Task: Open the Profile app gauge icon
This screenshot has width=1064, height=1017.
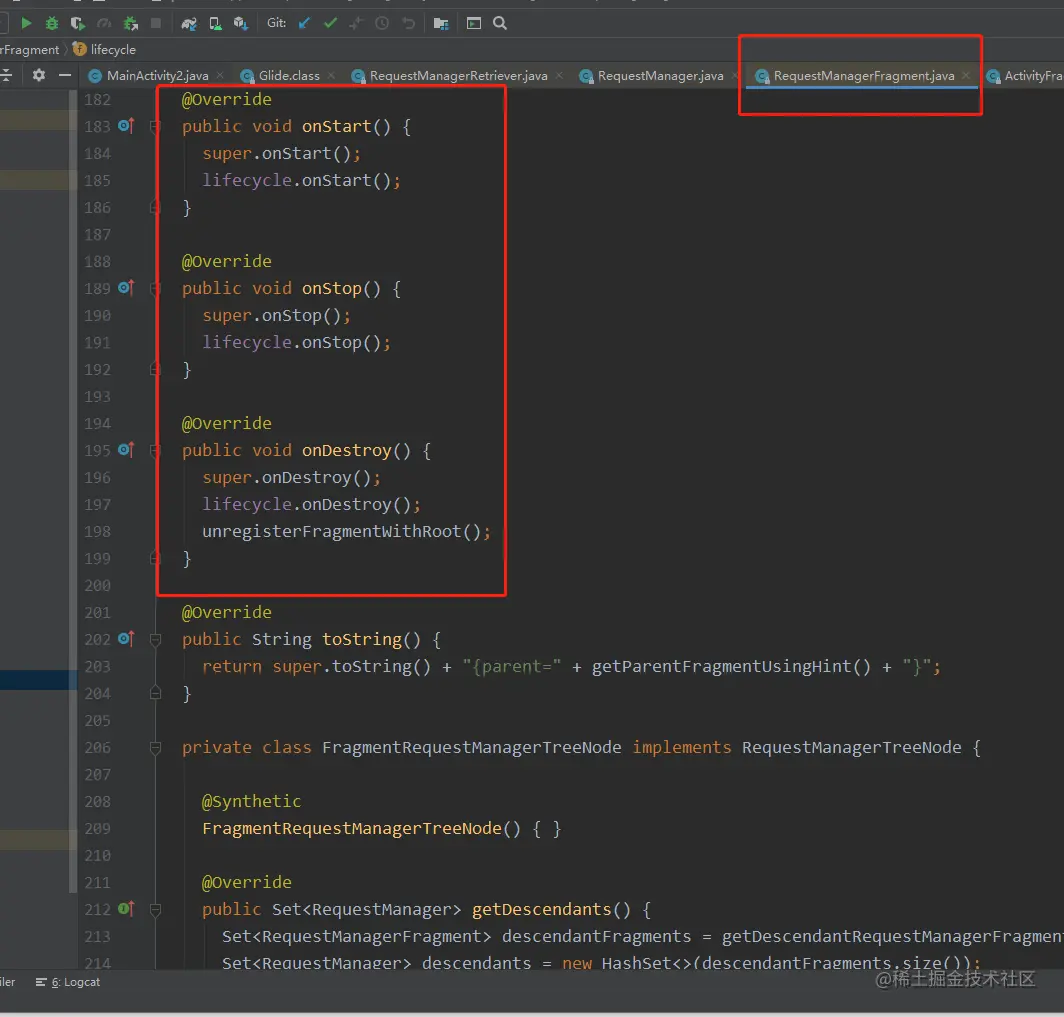Action: tap(104, 23)
